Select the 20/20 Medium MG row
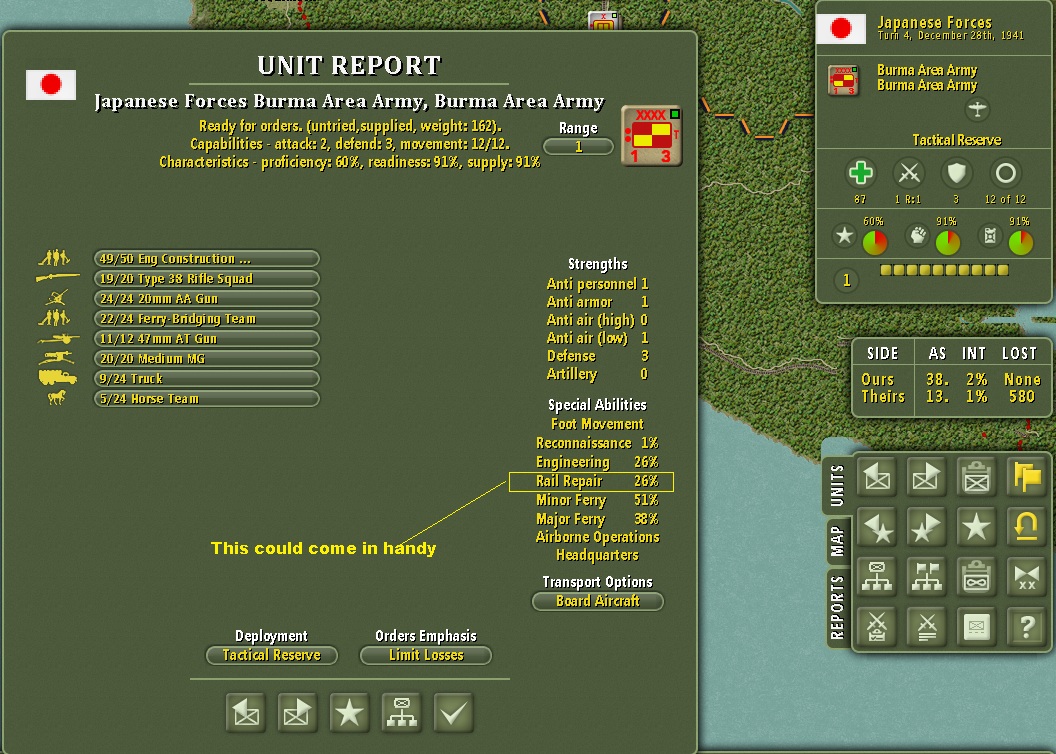 tap(206, 358)
